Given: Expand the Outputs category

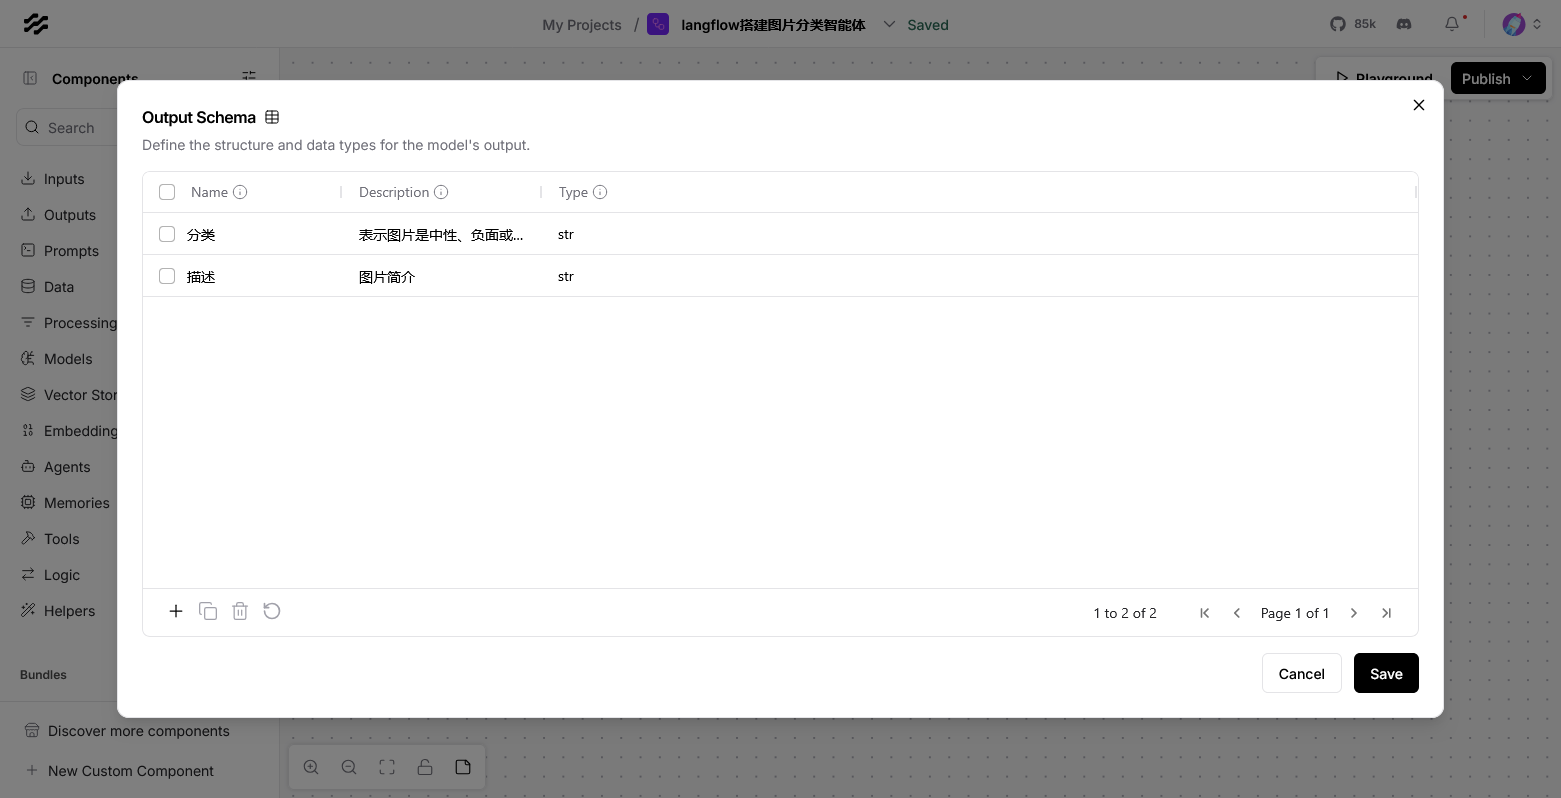Looking at the screenshot, I should (69, 215).
